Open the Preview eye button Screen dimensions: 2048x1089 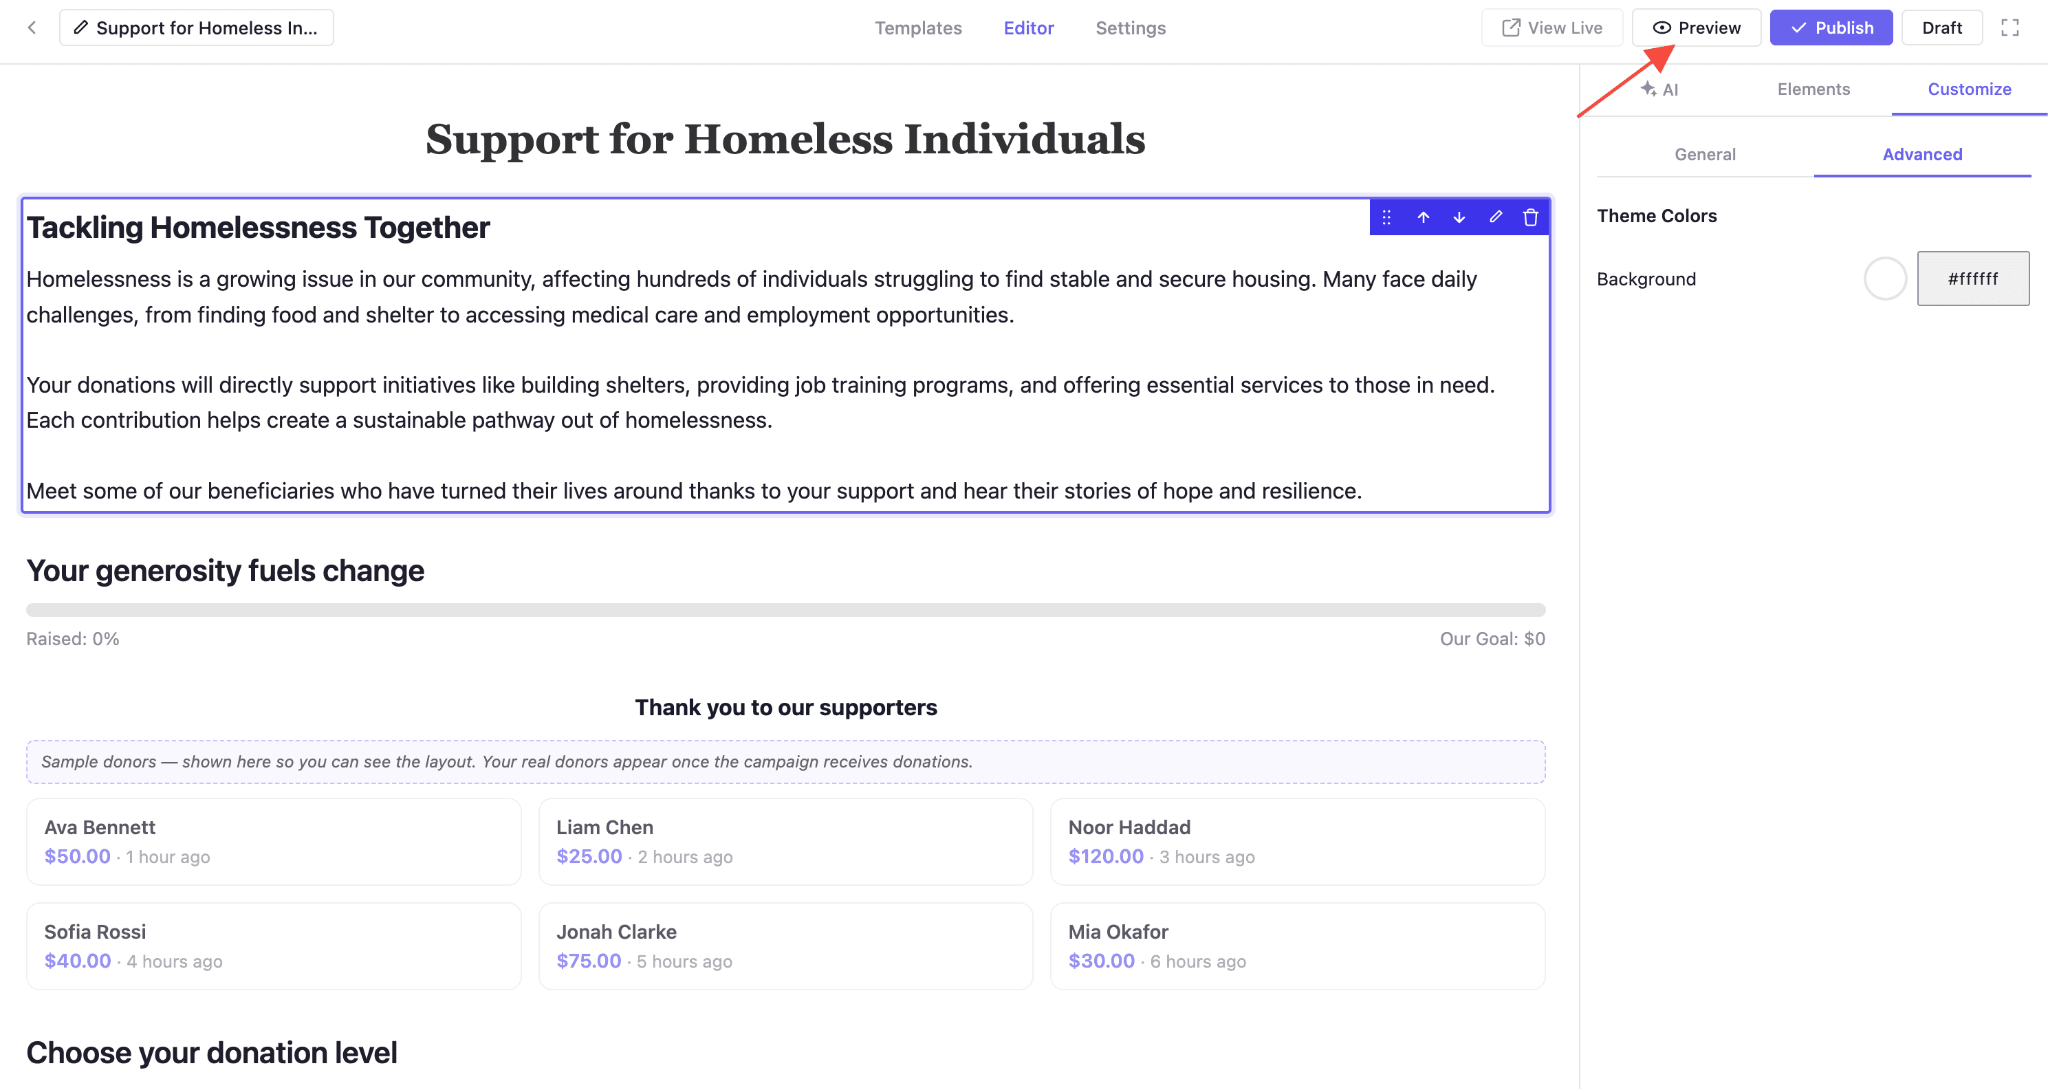point(1697,28)
